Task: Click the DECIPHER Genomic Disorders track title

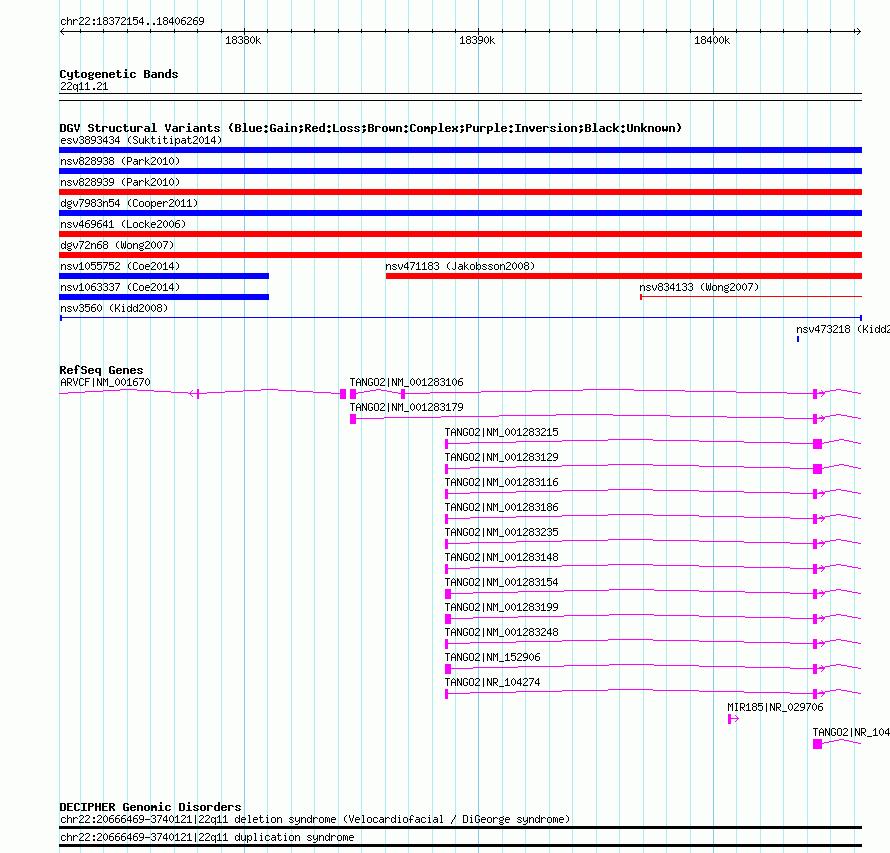Action: (150, 807)
